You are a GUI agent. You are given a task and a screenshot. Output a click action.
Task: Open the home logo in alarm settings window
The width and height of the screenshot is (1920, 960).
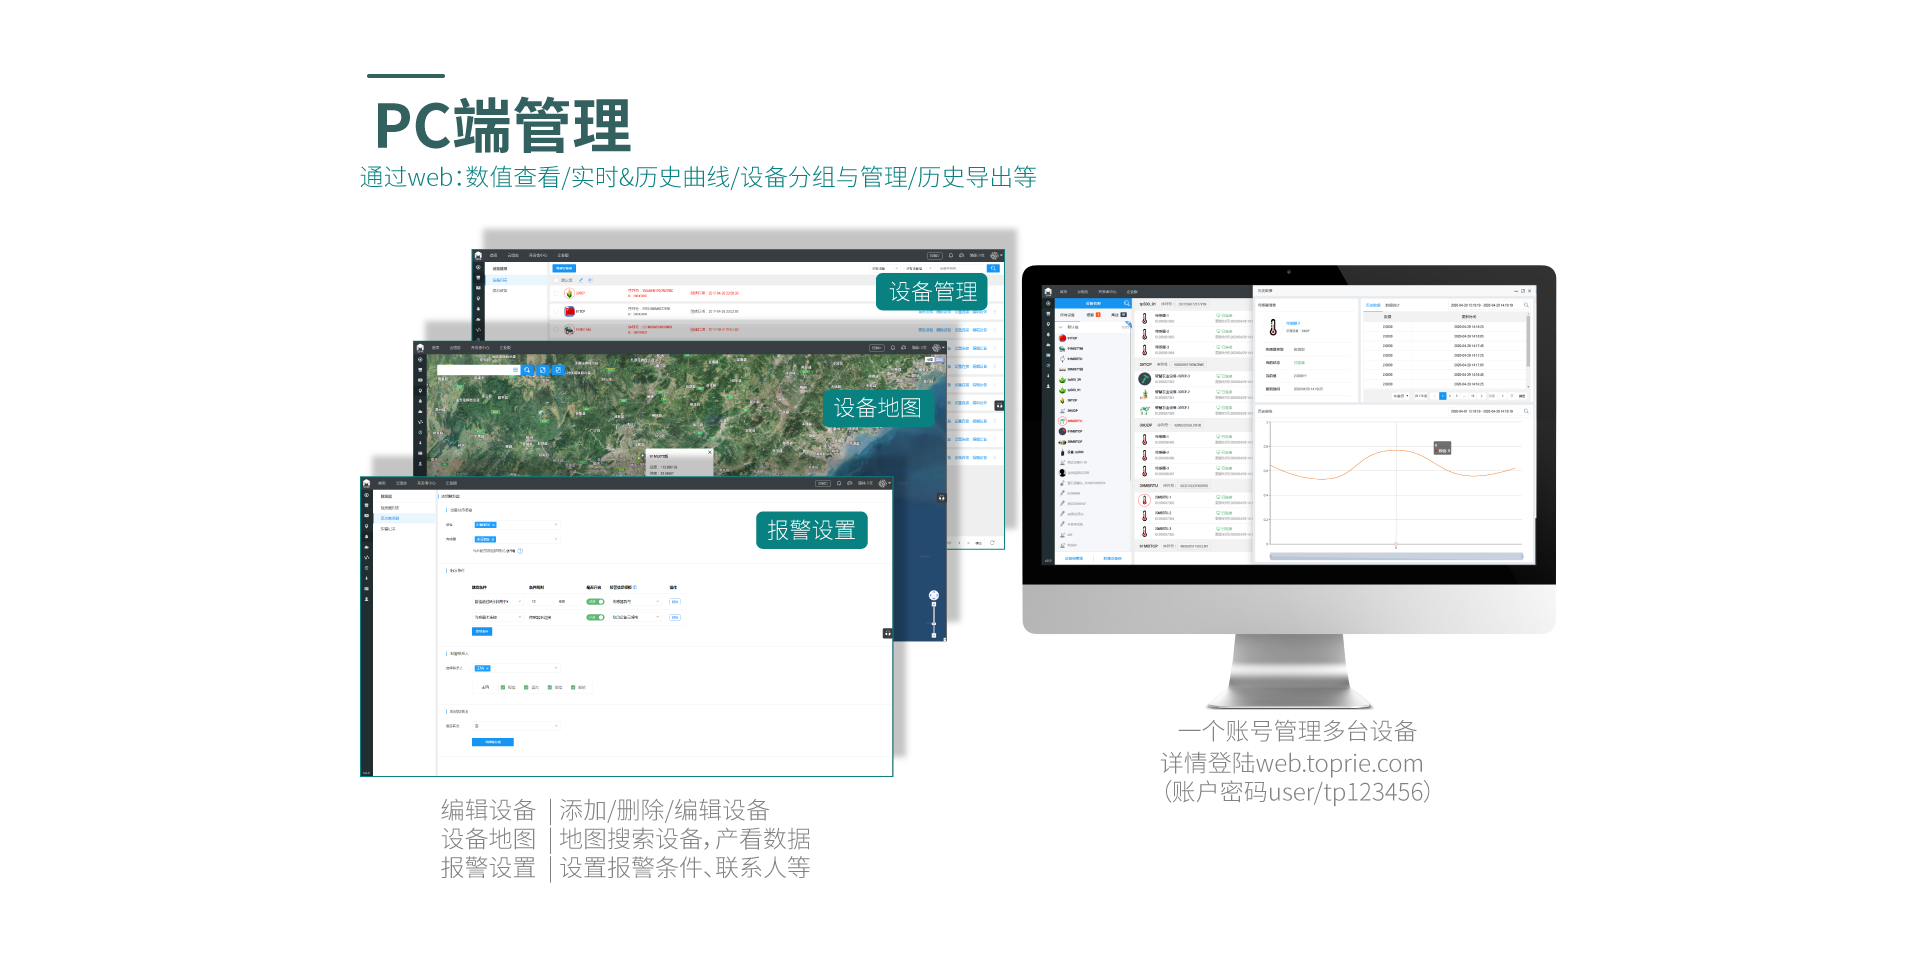coord(366,483)
